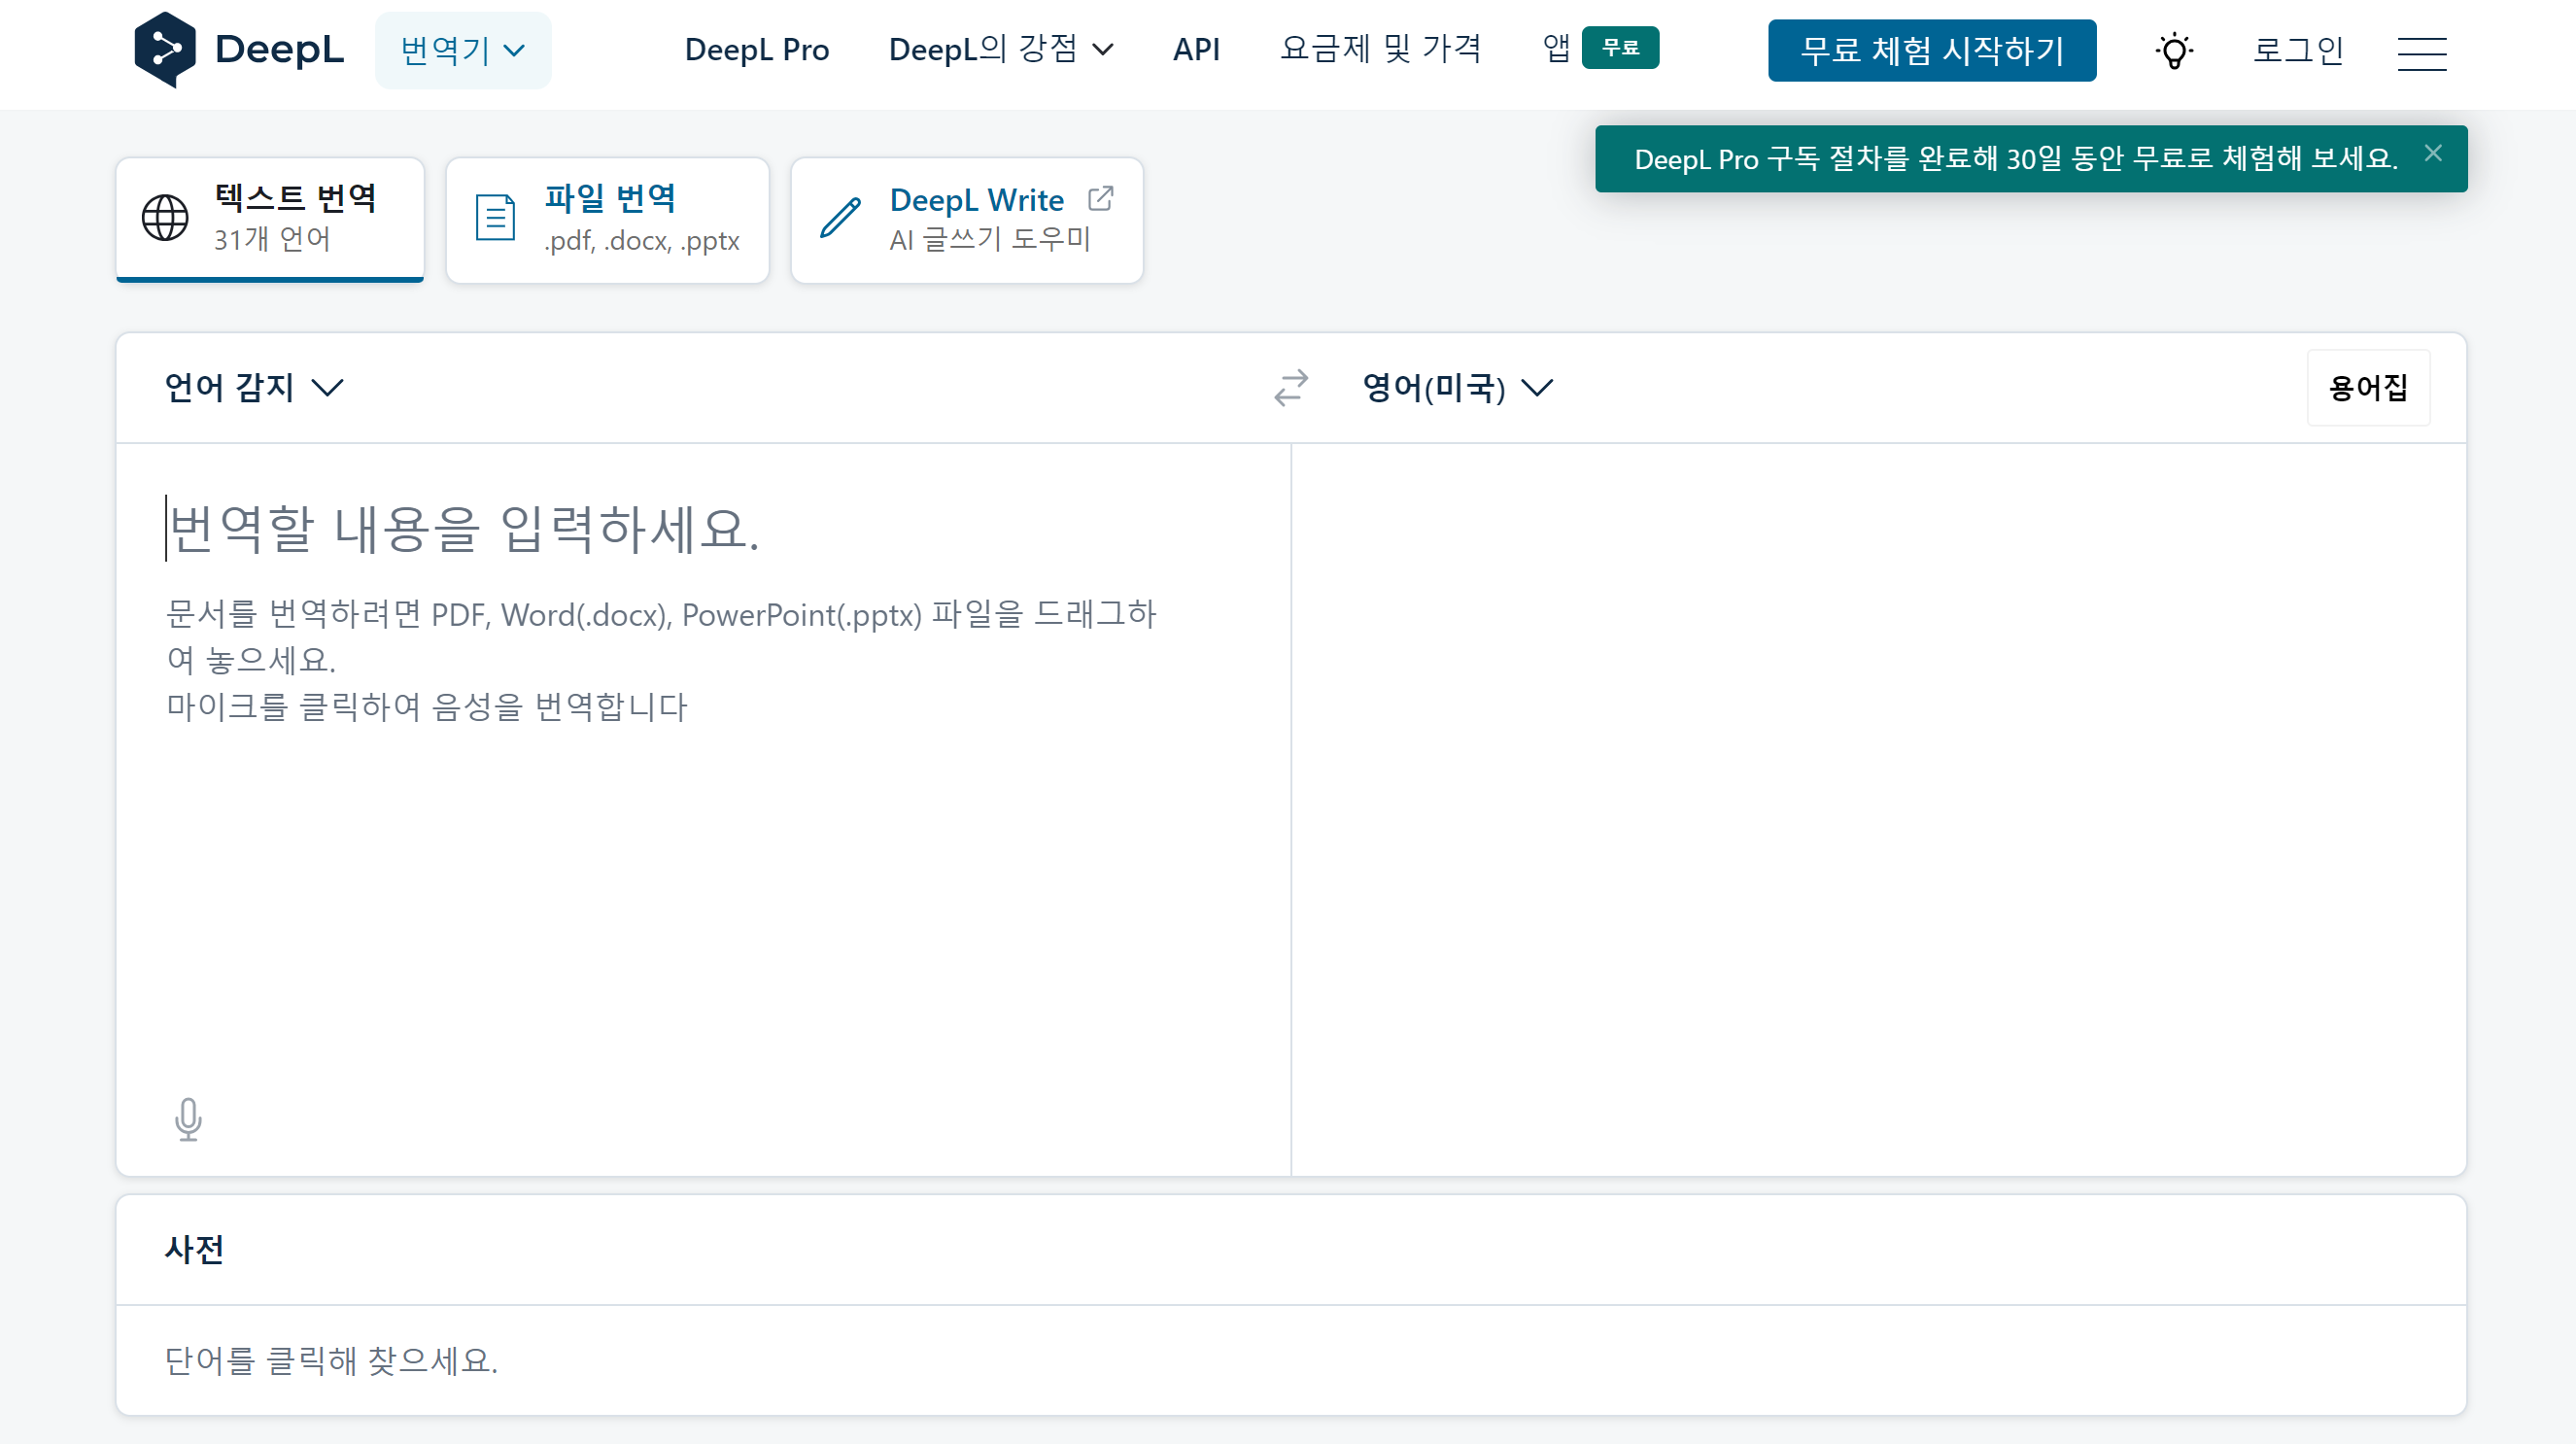The height and width of the screenshot is (1444, 2576).
Task: Click 무료 체험 시작하기 button
Action: [1932, 50]
